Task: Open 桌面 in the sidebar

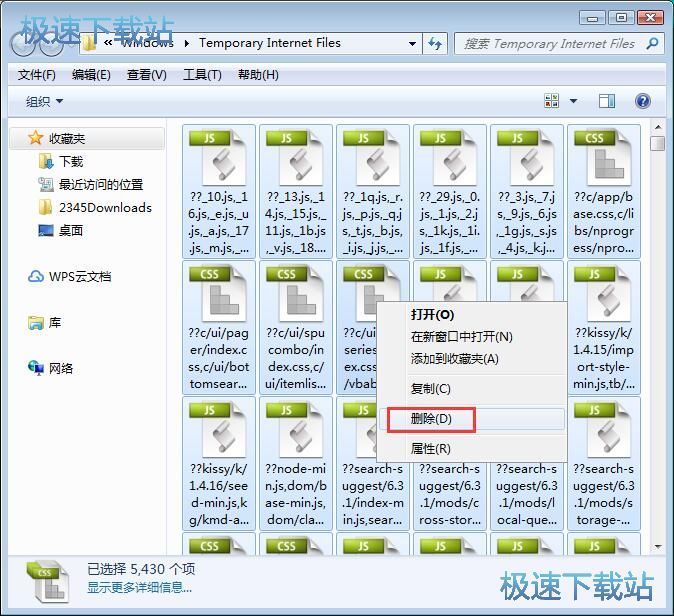Action: 71,231
